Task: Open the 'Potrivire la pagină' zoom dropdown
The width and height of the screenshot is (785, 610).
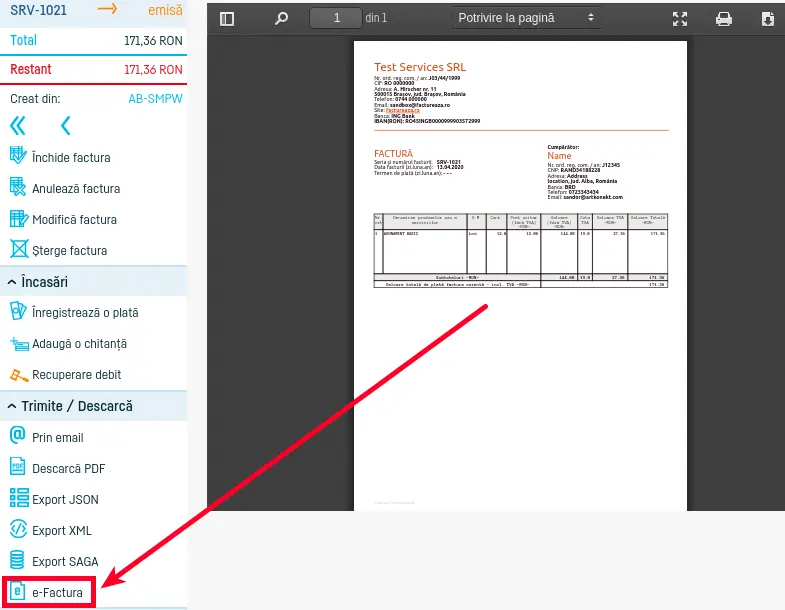Action: click(x=526, y=18)
